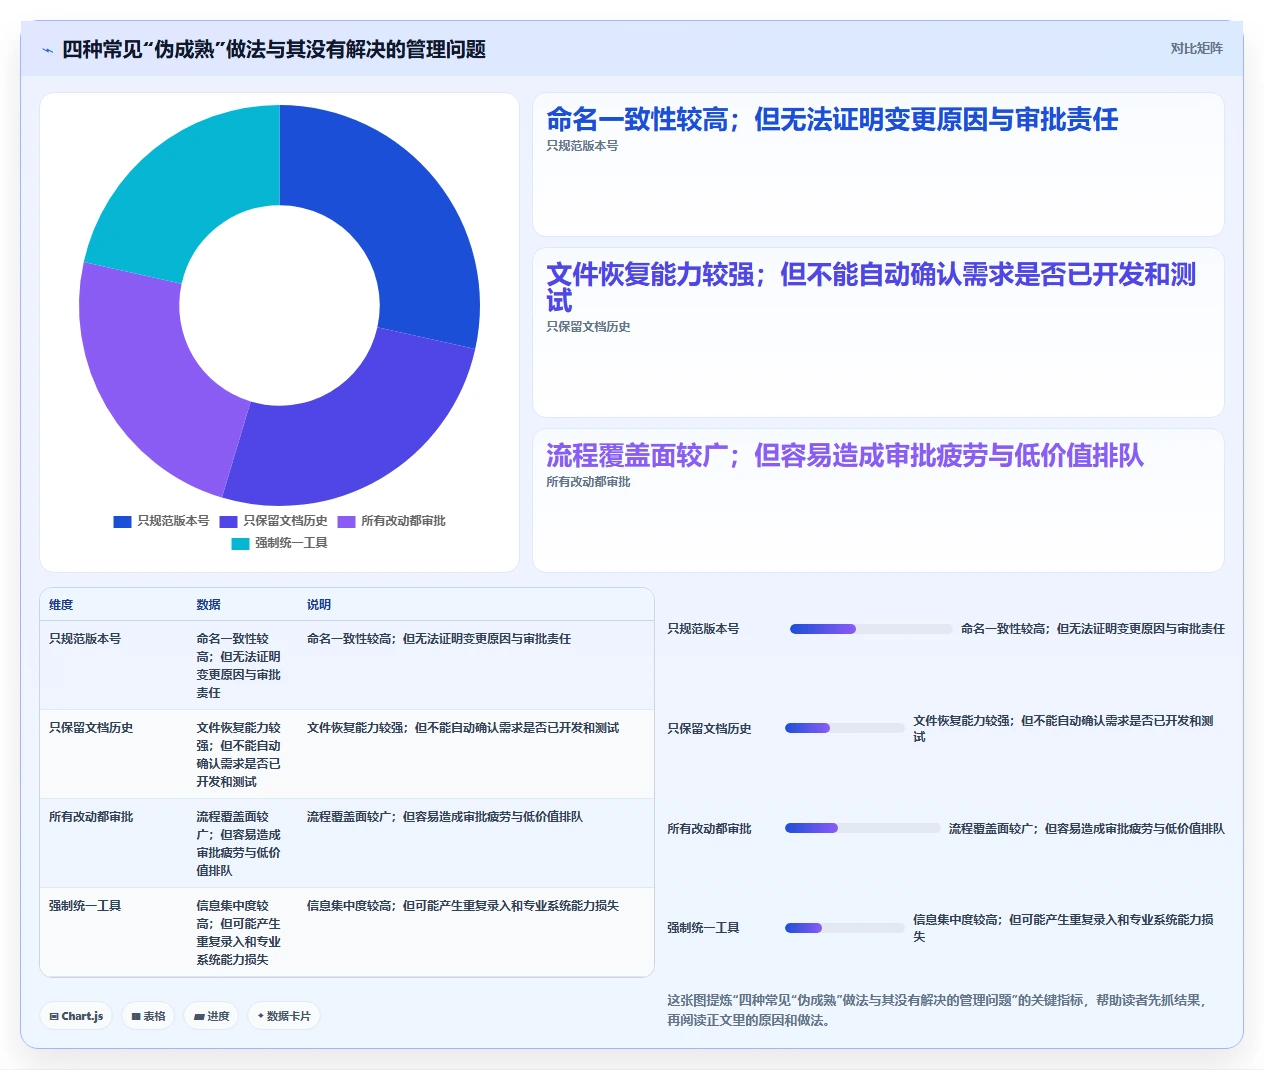Viewport: 1264px width, 1070px height.
Task: Click the 对比矩阵 label in the header
Action: tap(1196, 48)
